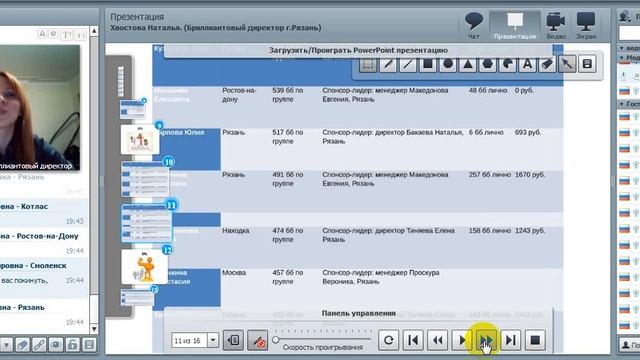The height and width of the screenshot is (360, 640).
Task: Open the Чат tab
Action: (x=474, y=26)
